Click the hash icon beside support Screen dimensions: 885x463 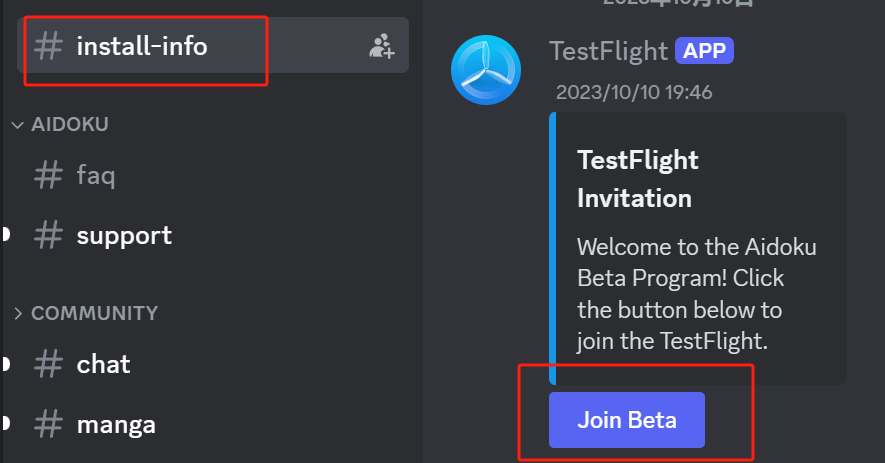[x=48, y=235]
